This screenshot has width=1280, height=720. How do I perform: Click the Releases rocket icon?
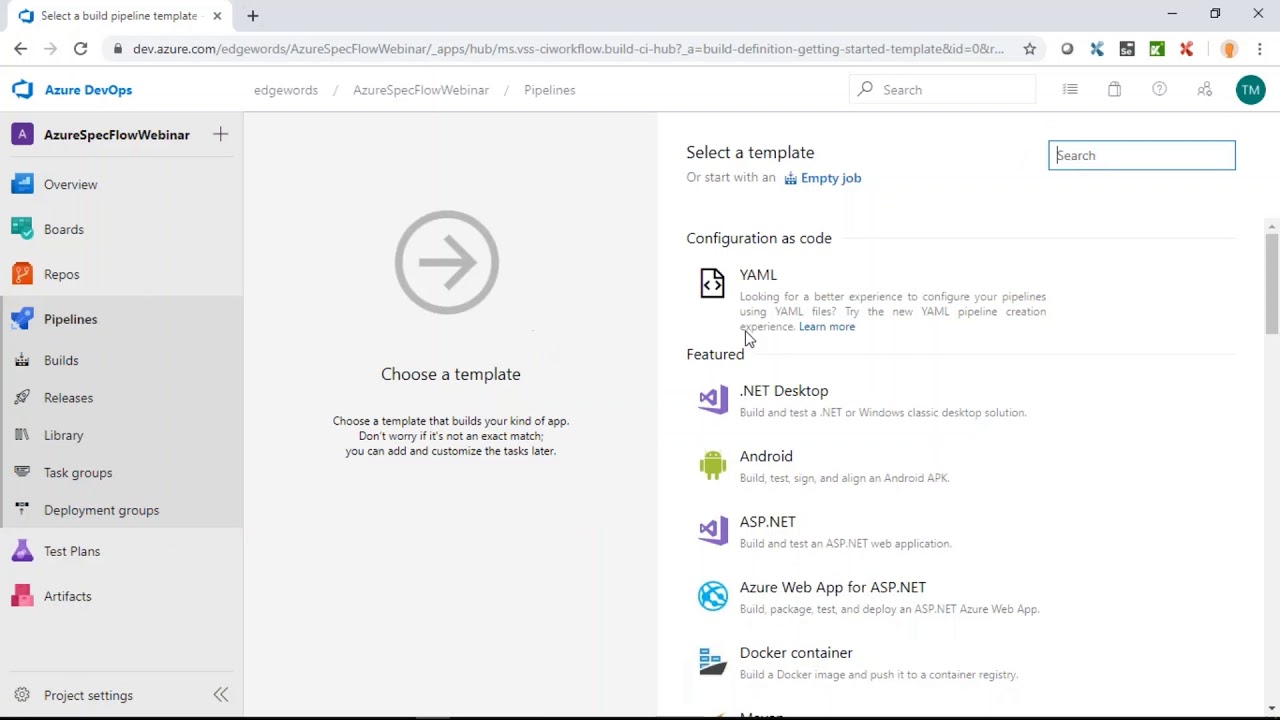(22, 397)
